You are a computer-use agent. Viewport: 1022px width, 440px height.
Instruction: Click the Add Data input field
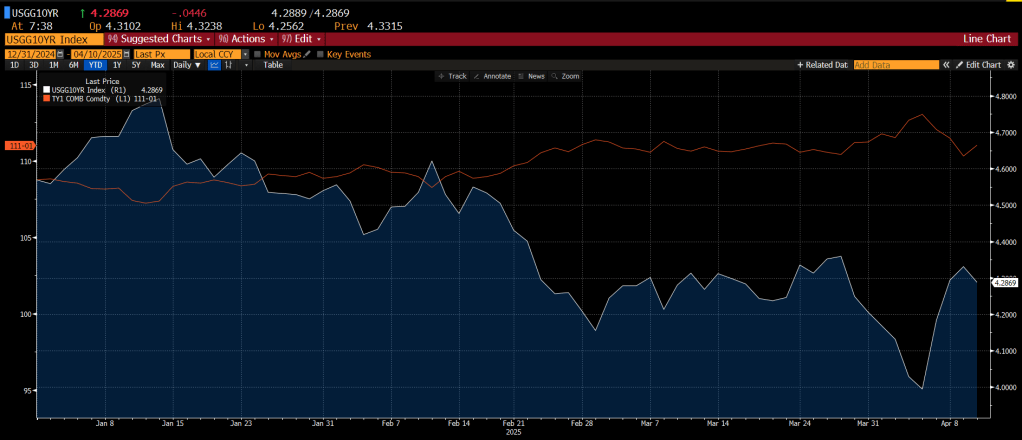click(895, 64)
